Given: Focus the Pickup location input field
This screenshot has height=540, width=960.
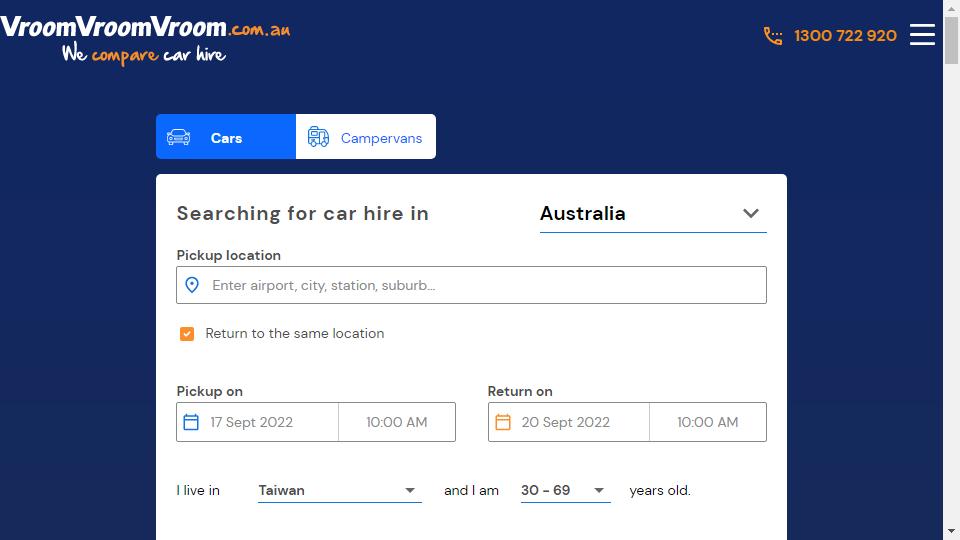Looking at the screenshot, I should coord(471,285).
